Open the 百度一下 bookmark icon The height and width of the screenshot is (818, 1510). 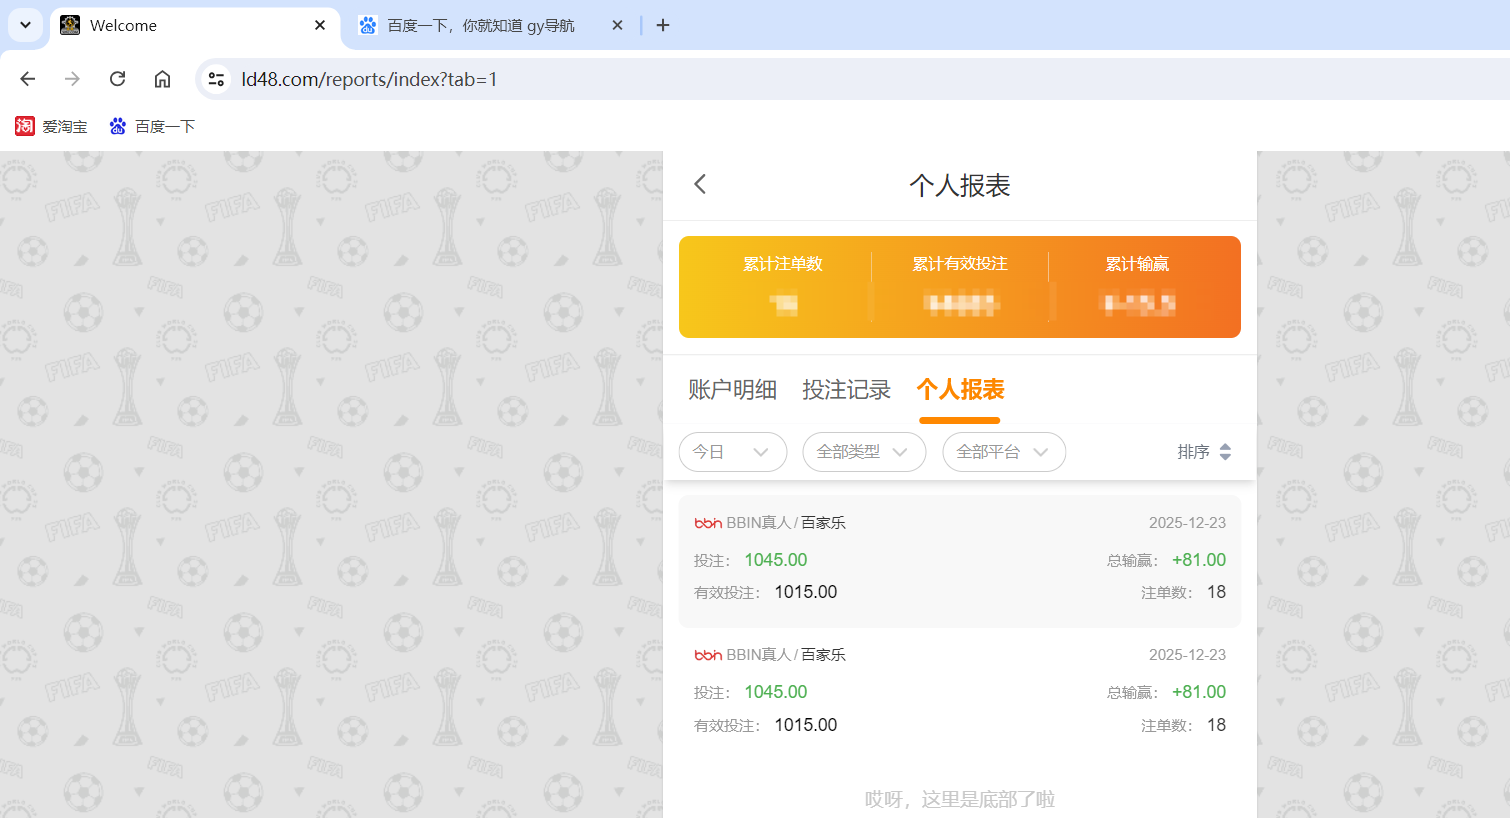(x=118, y=126)
